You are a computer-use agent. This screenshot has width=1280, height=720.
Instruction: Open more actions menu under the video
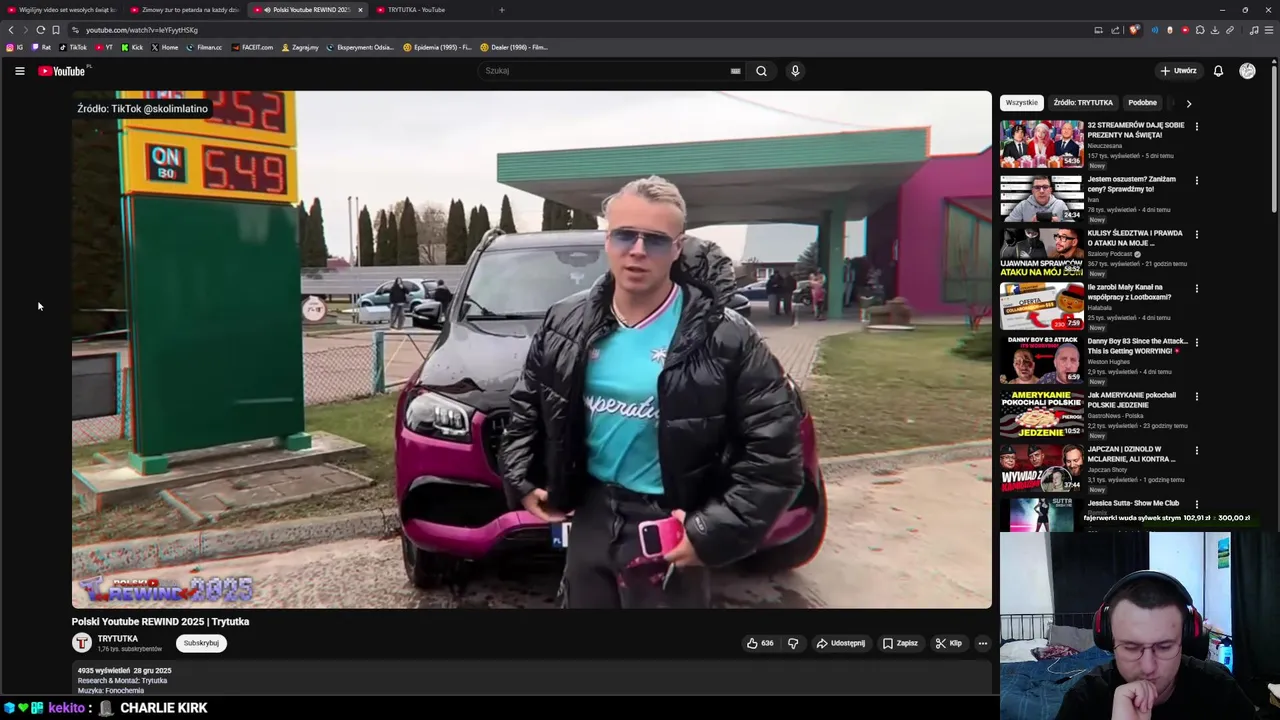(983, 643)
